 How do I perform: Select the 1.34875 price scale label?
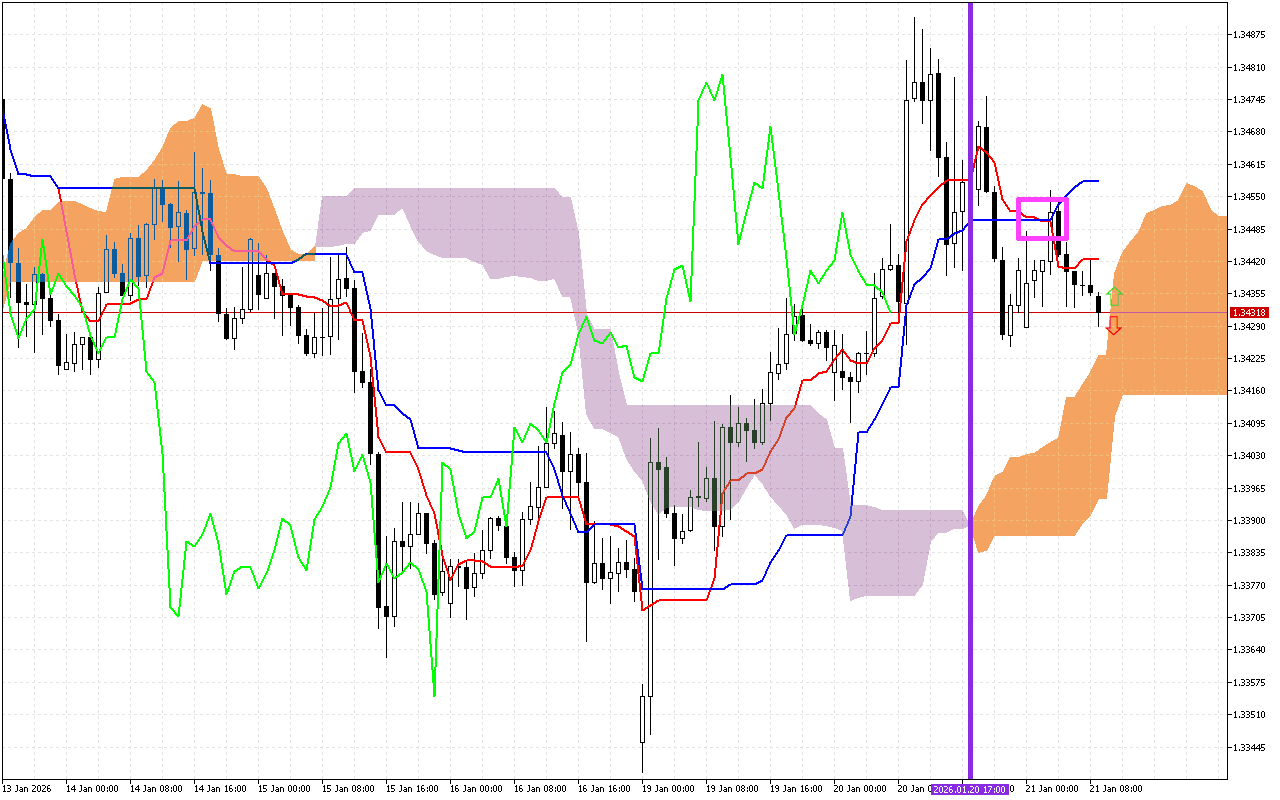pos(1250,33)
